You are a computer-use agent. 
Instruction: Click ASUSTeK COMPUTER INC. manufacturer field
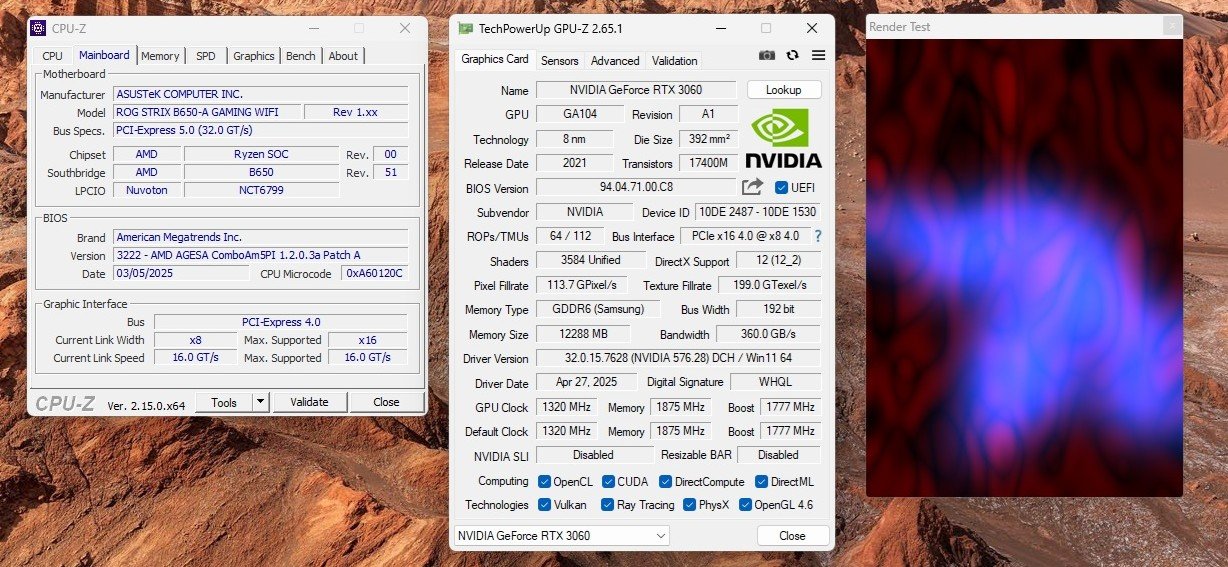coord(260,94)
